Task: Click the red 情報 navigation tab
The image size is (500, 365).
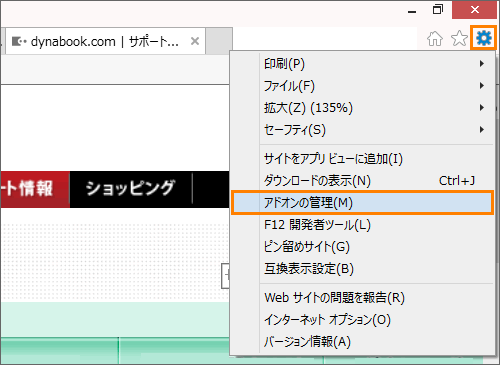Action: 35,189
